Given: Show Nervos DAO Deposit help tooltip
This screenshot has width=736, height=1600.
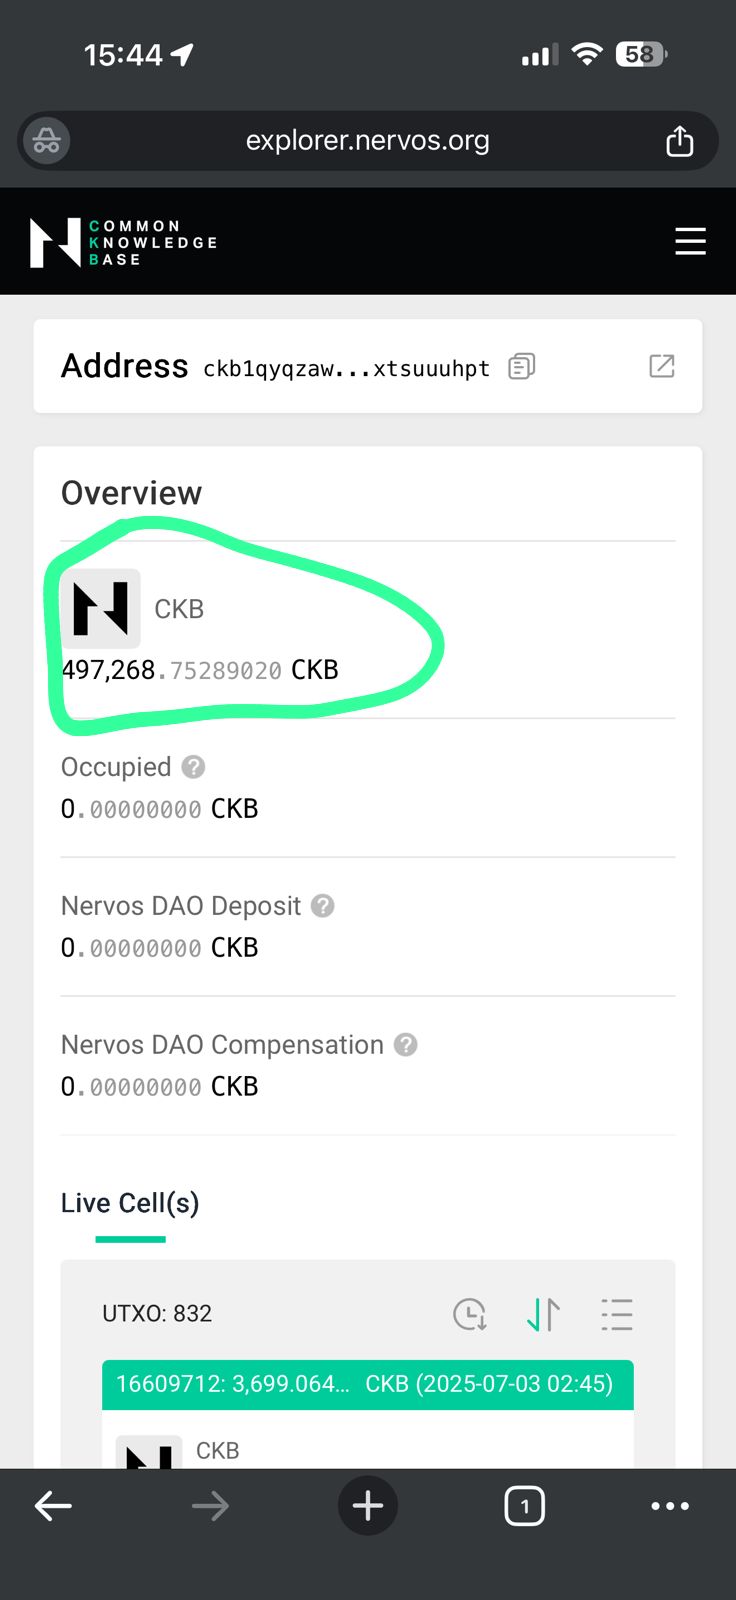Looking at the screenshot, I should 322,906.
